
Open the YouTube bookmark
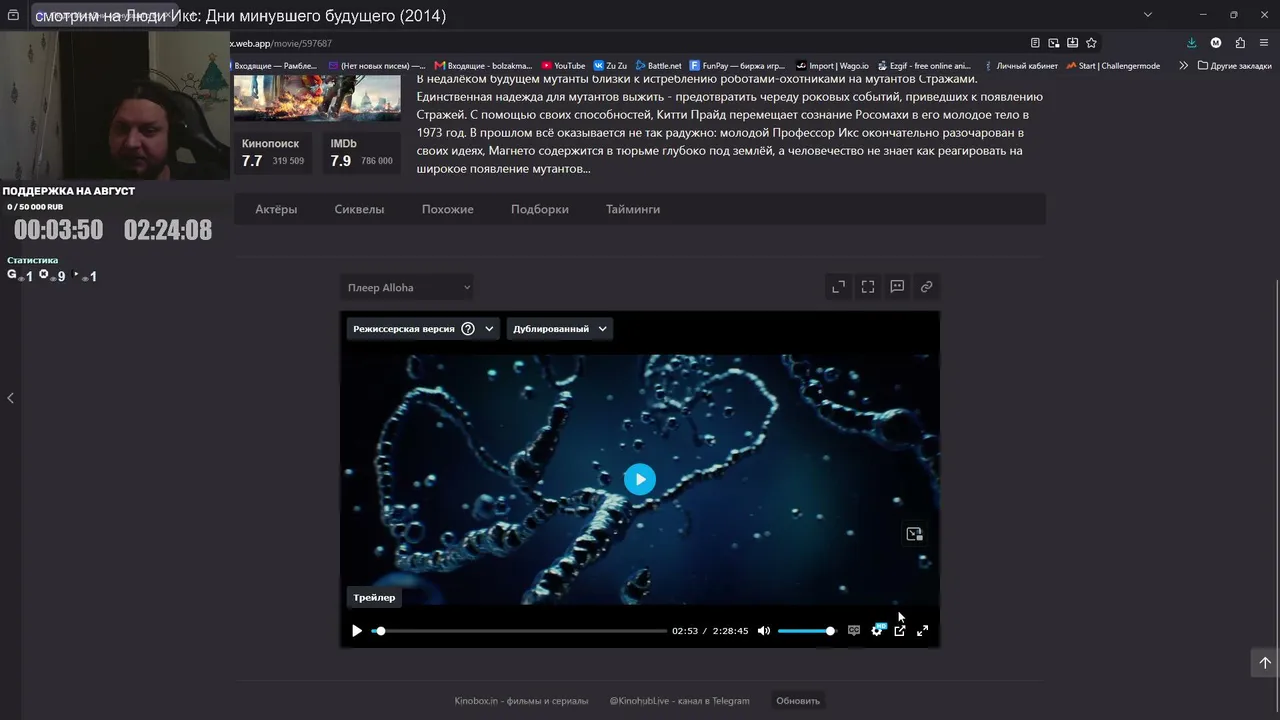click(563, 66)
